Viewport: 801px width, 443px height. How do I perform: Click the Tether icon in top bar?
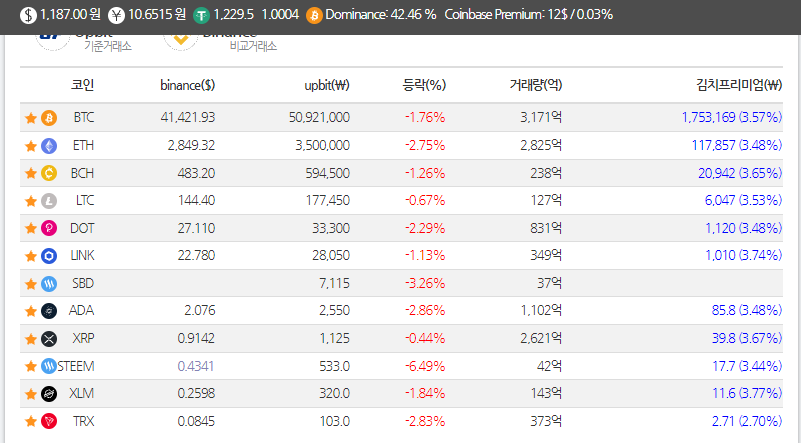[201, 15]
